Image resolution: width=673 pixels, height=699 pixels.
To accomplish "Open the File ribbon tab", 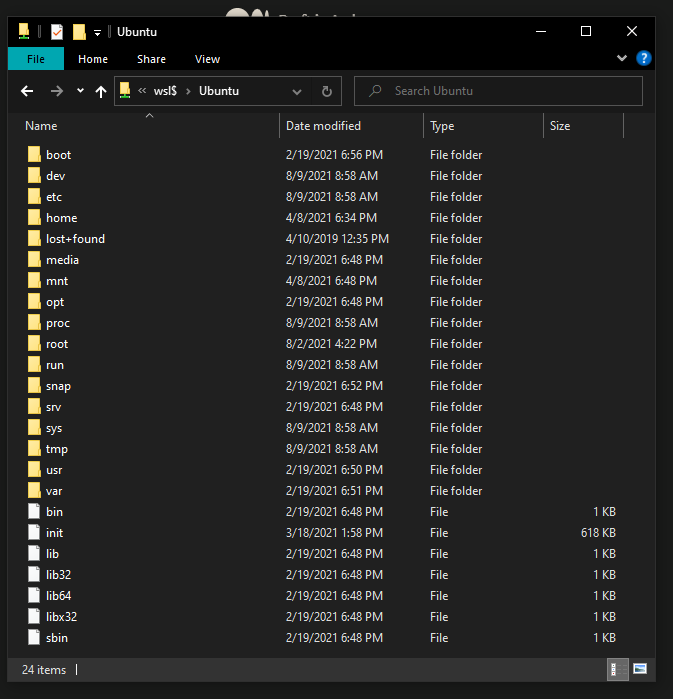I will (36, 59).
